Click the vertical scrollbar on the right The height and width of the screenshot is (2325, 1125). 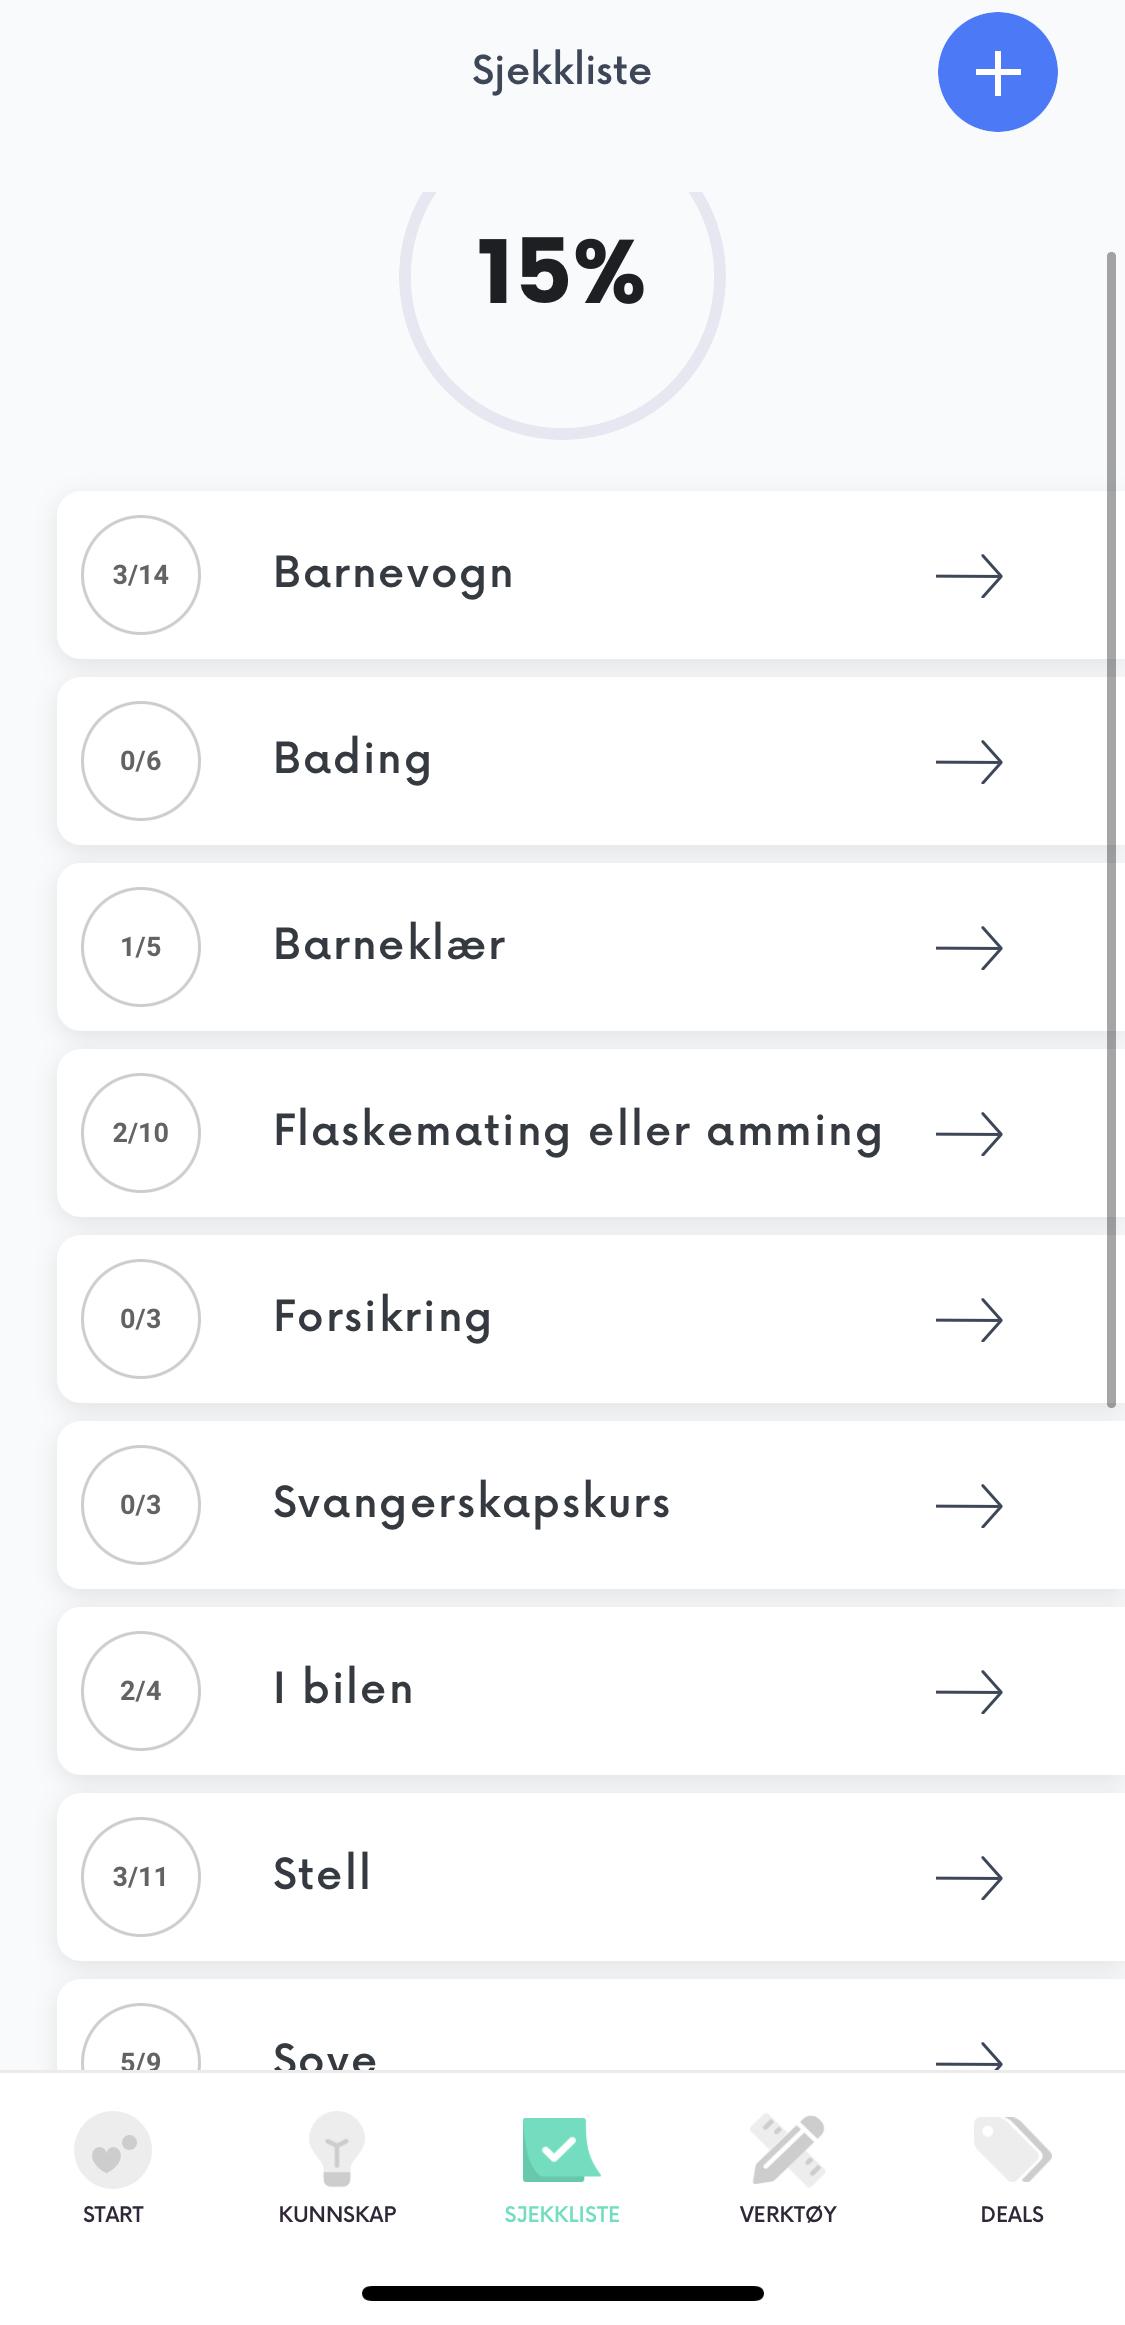coord(1111,830)
